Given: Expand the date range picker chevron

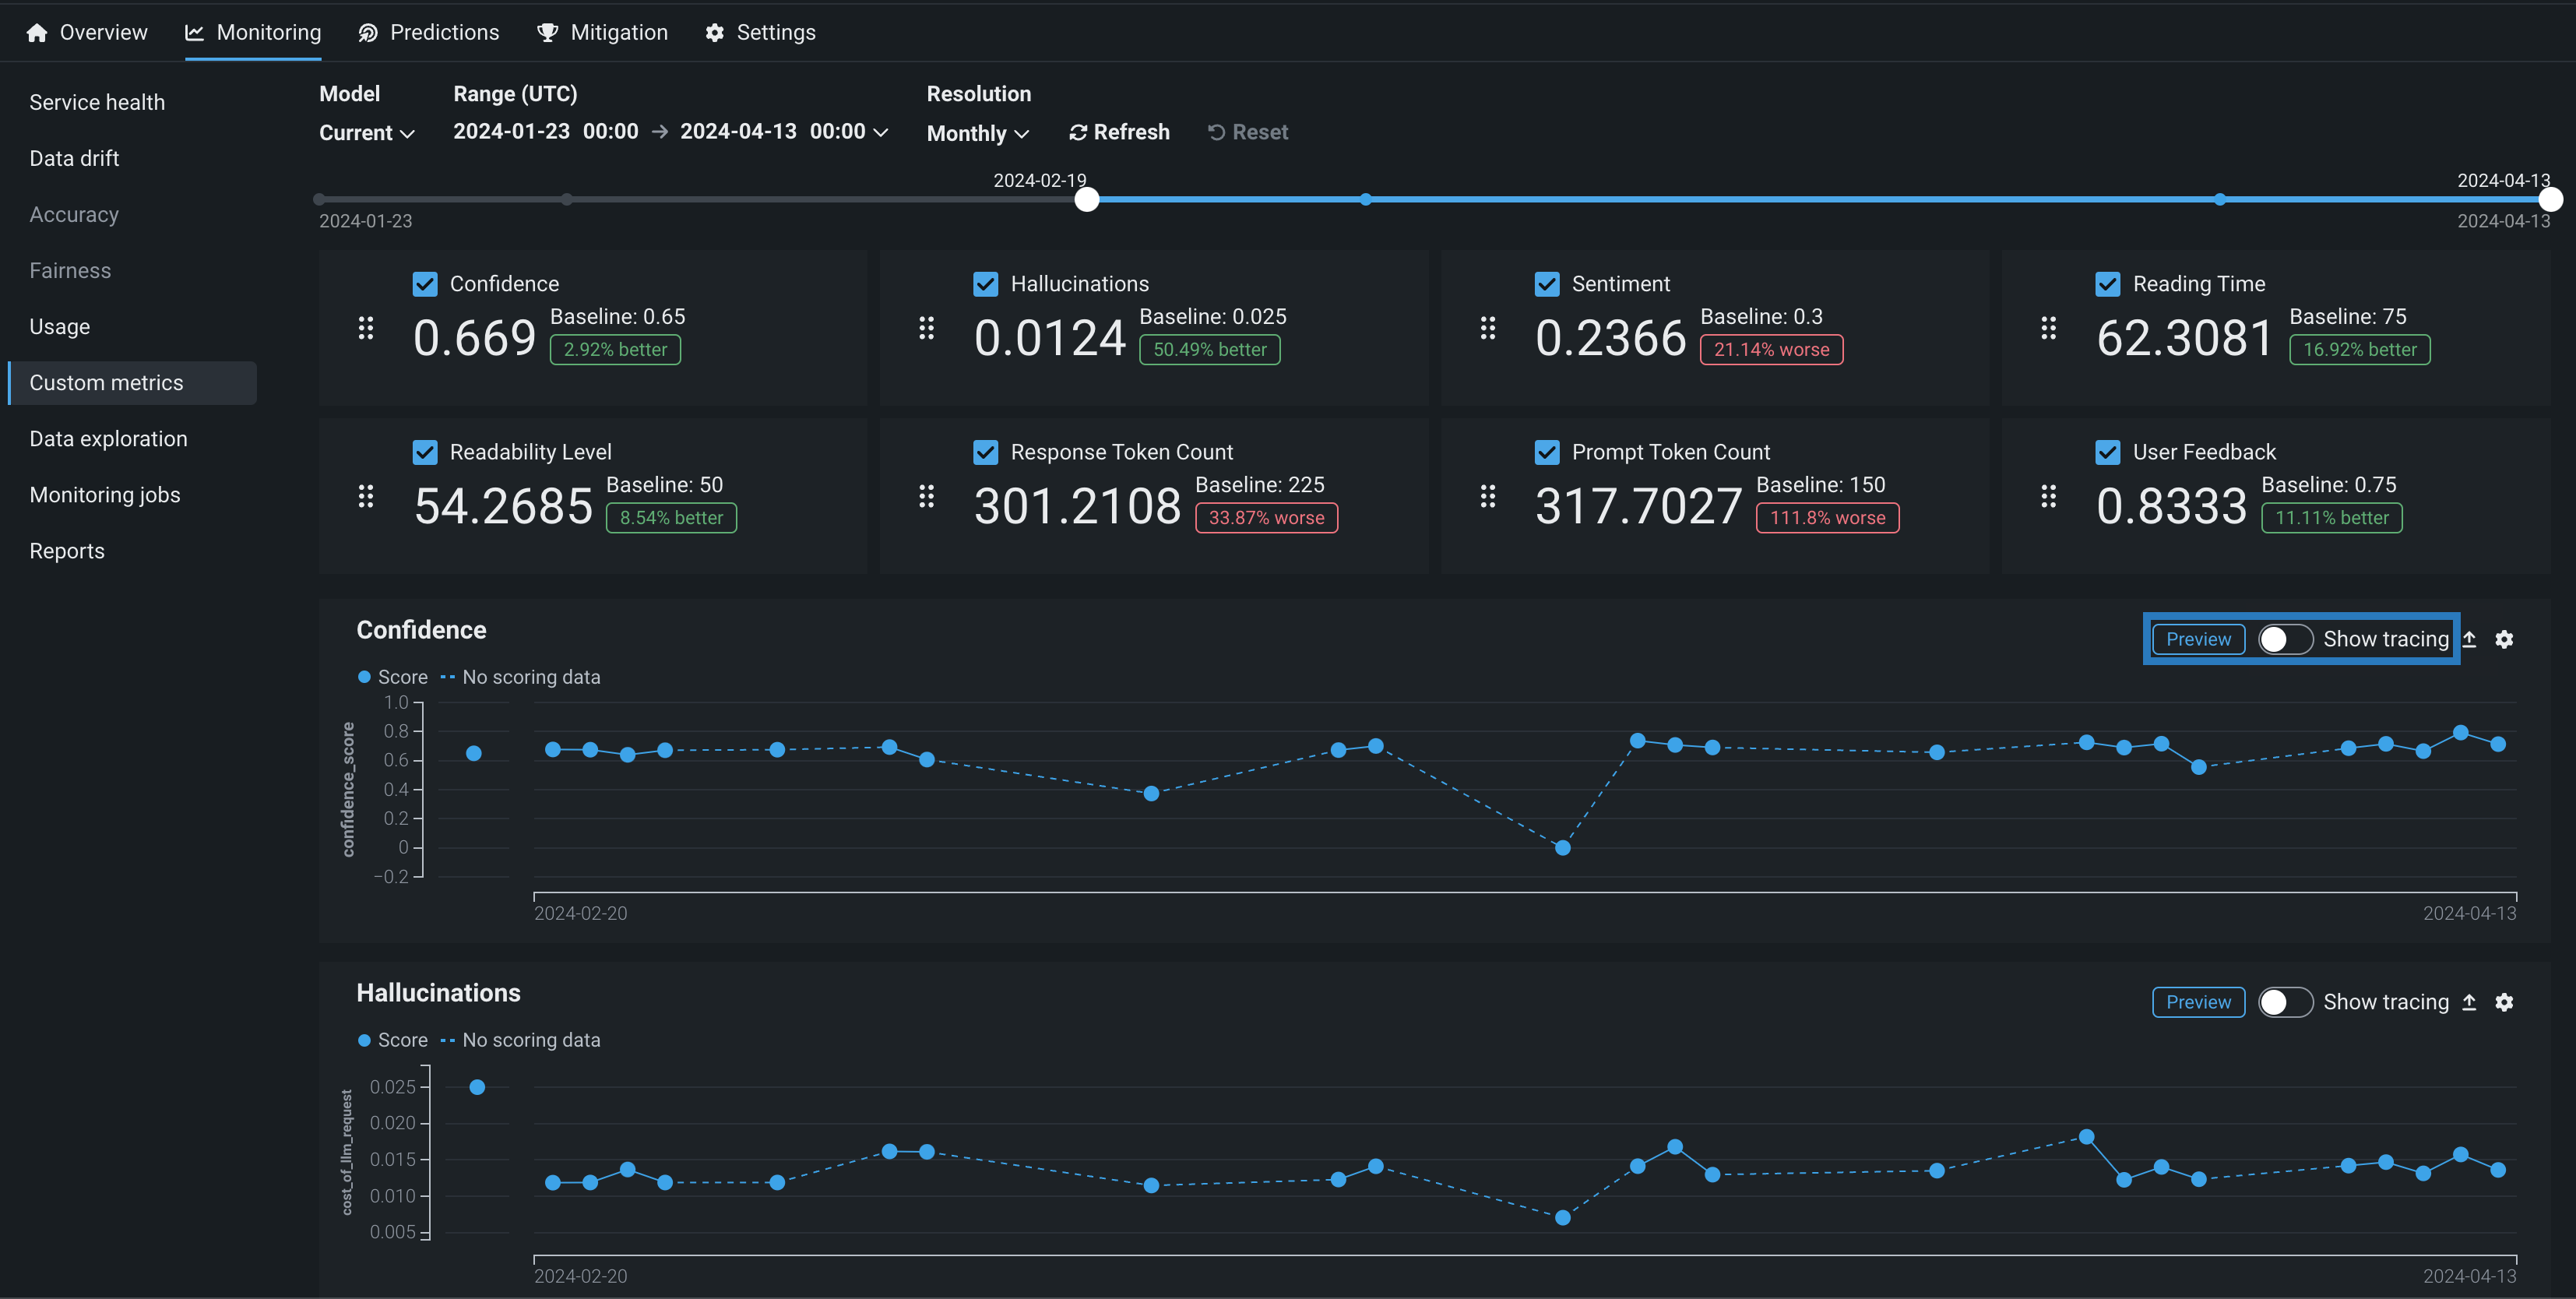Looking at the screenshot, I should tap(880, 132).
